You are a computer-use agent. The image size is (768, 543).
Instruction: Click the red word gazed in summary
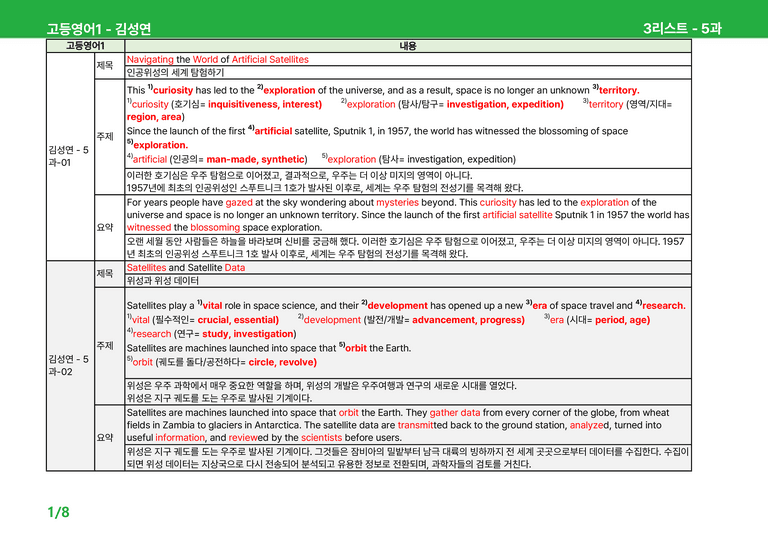(239, 202)
